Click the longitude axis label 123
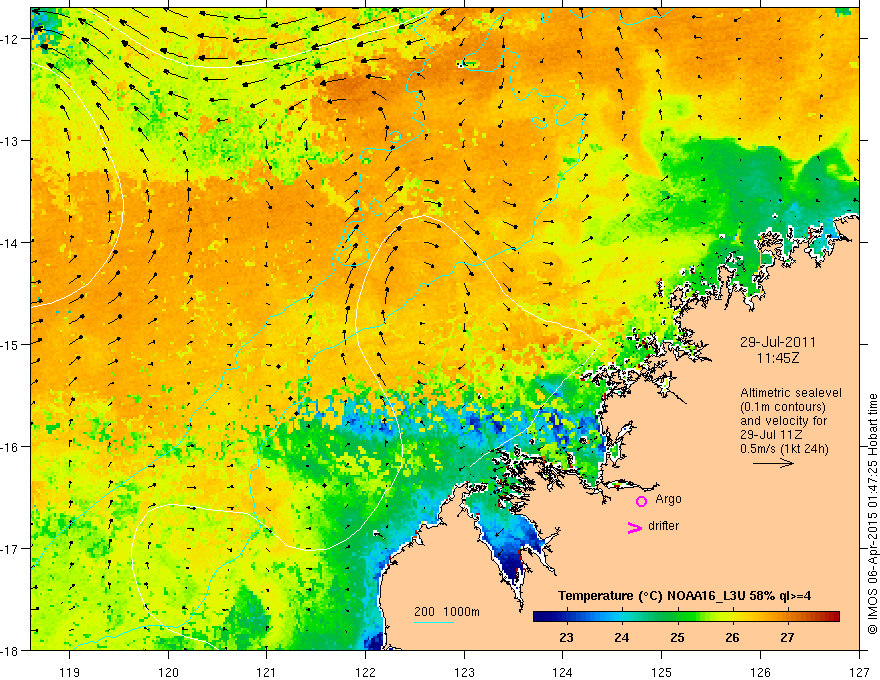The height and width of the screenshot is (680, 880). pyautogui.click(x=464, y=672)
